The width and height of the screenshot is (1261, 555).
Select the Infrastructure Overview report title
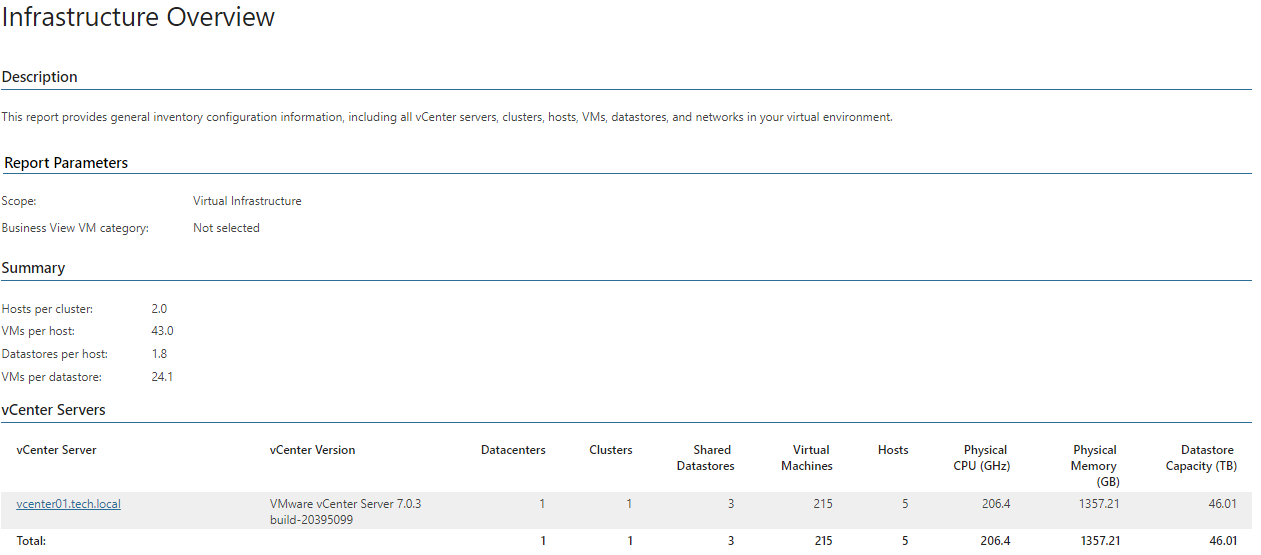pos(138,17)
